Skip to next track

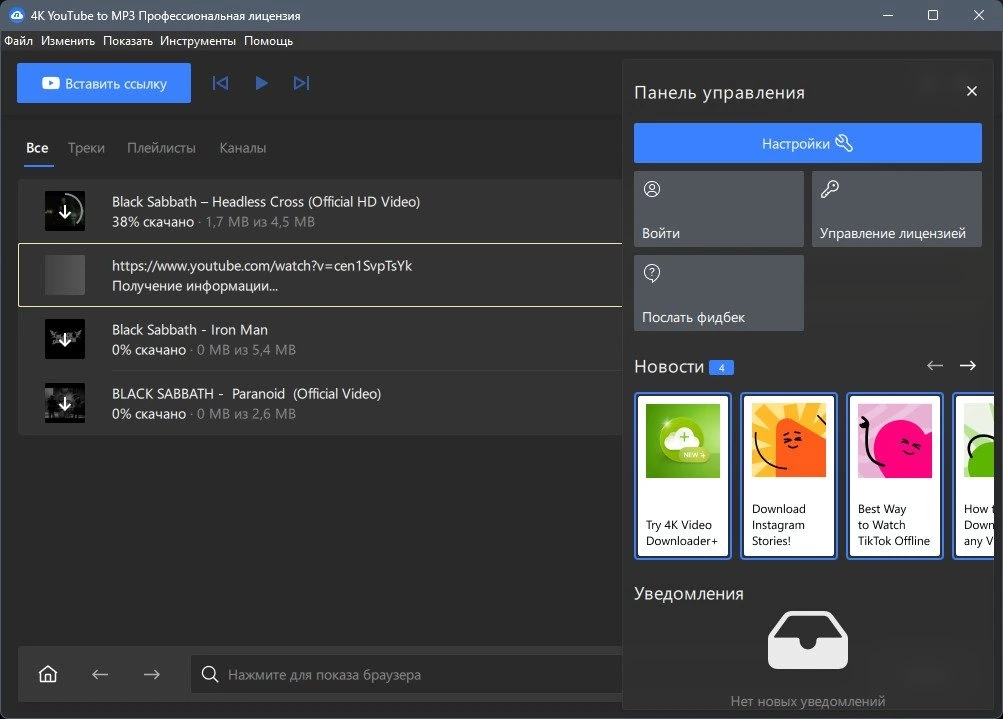pos(301,83)
